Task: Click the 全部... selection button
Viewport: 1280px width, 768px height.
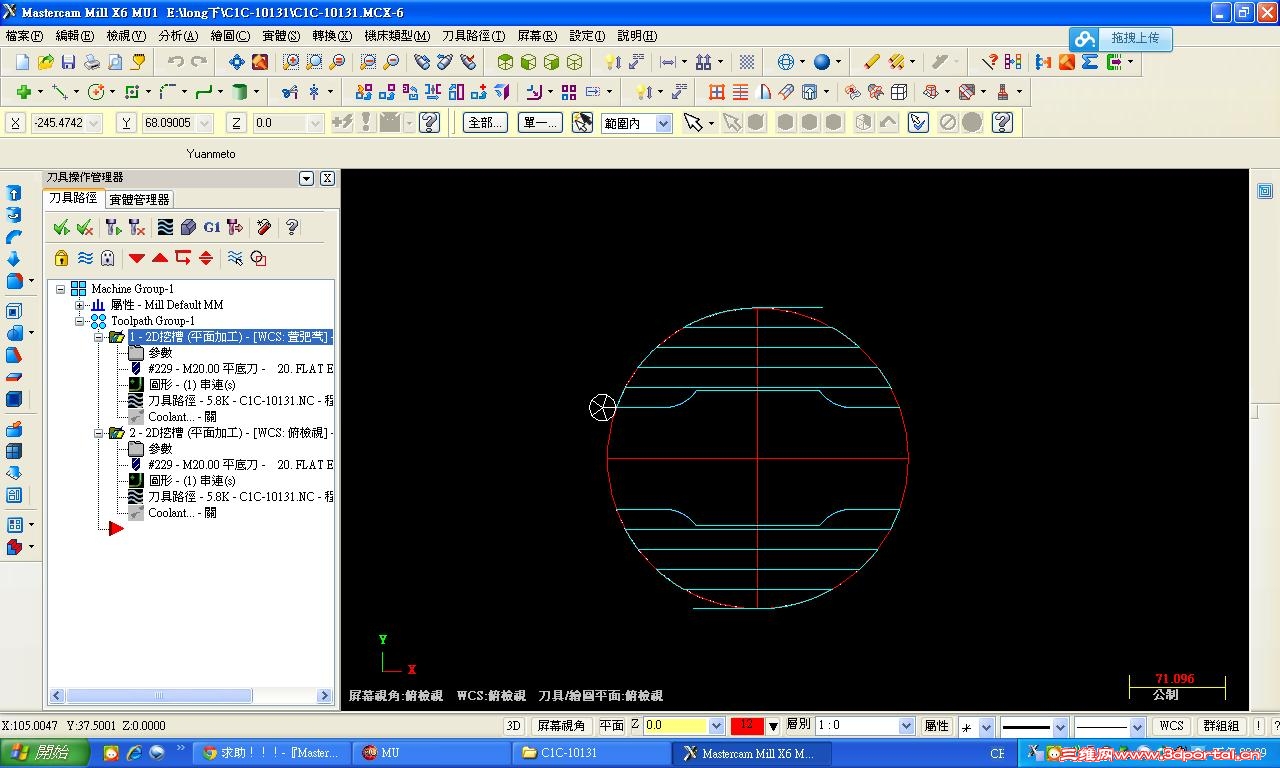Action: (x=485, y=123)
